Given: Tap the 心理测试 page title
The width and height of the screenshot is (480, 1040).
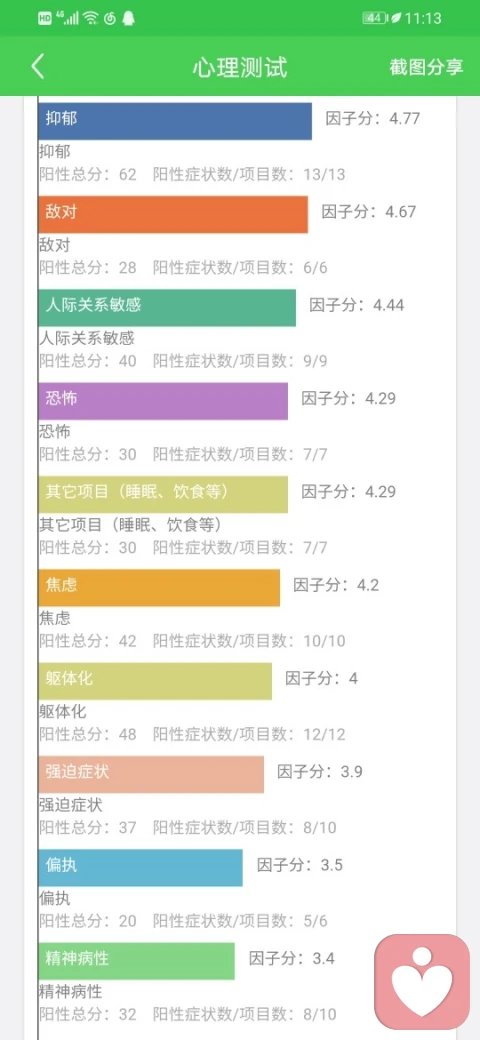Looking at the screenshot, I should [x=239, y=68].
